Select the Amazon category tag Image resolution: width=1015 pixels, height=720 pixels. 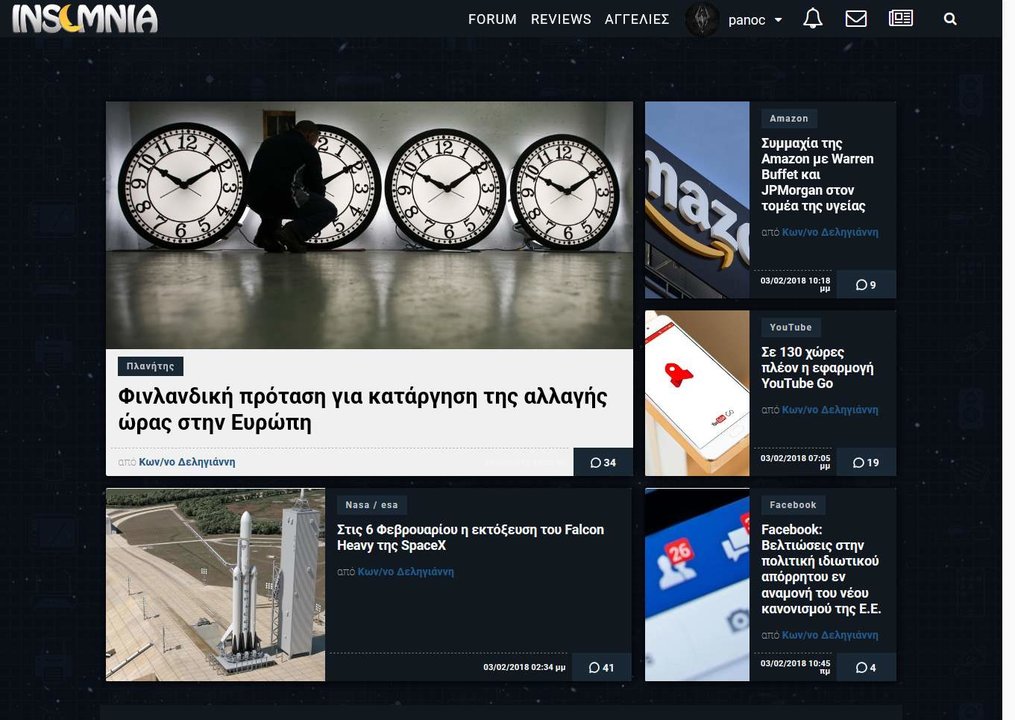pyautogui.click(x=789, y=118)
